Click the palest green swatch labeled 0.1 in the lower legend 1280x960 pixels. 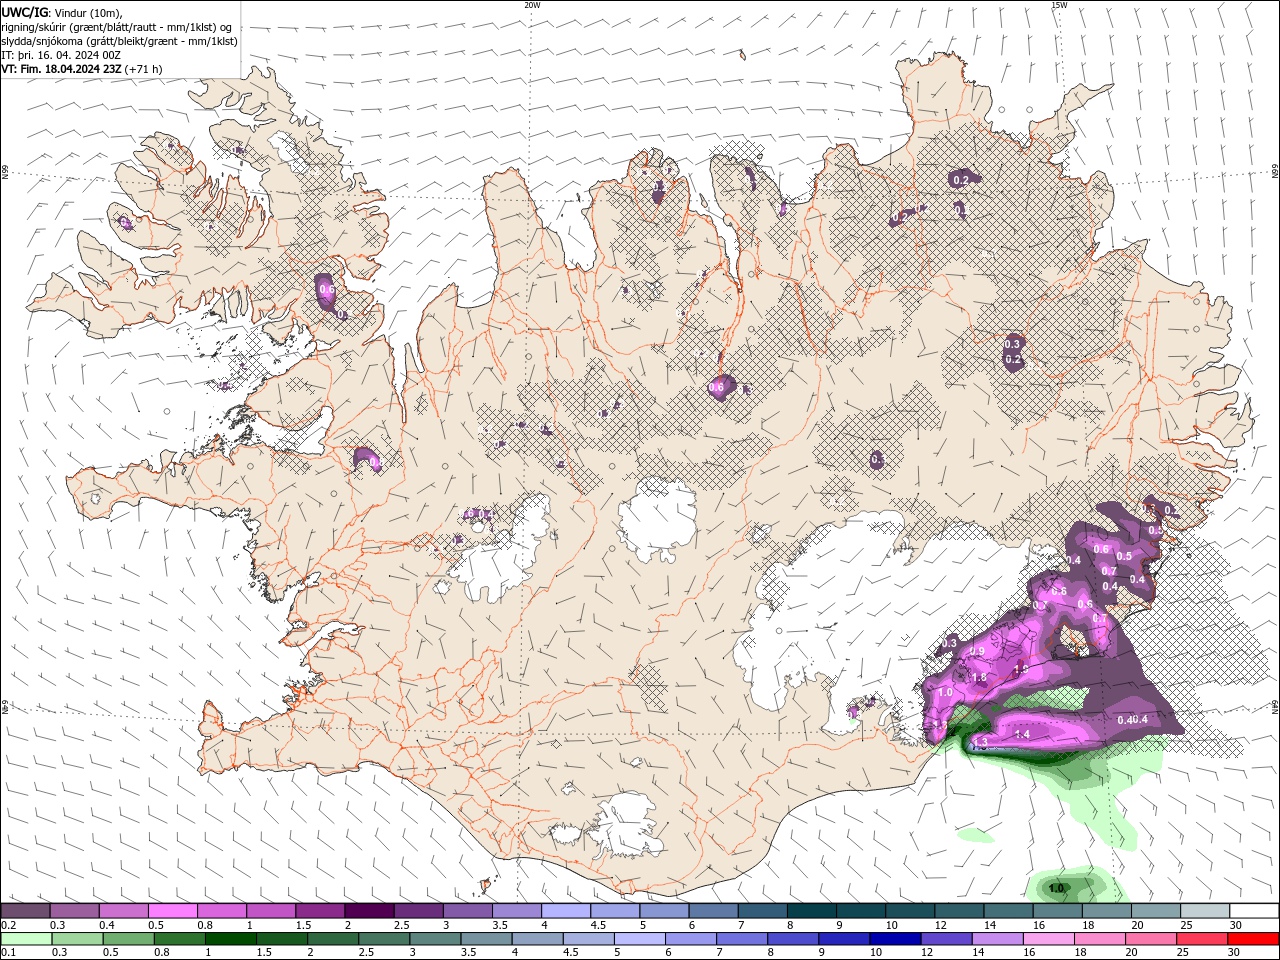click(26, 939)
